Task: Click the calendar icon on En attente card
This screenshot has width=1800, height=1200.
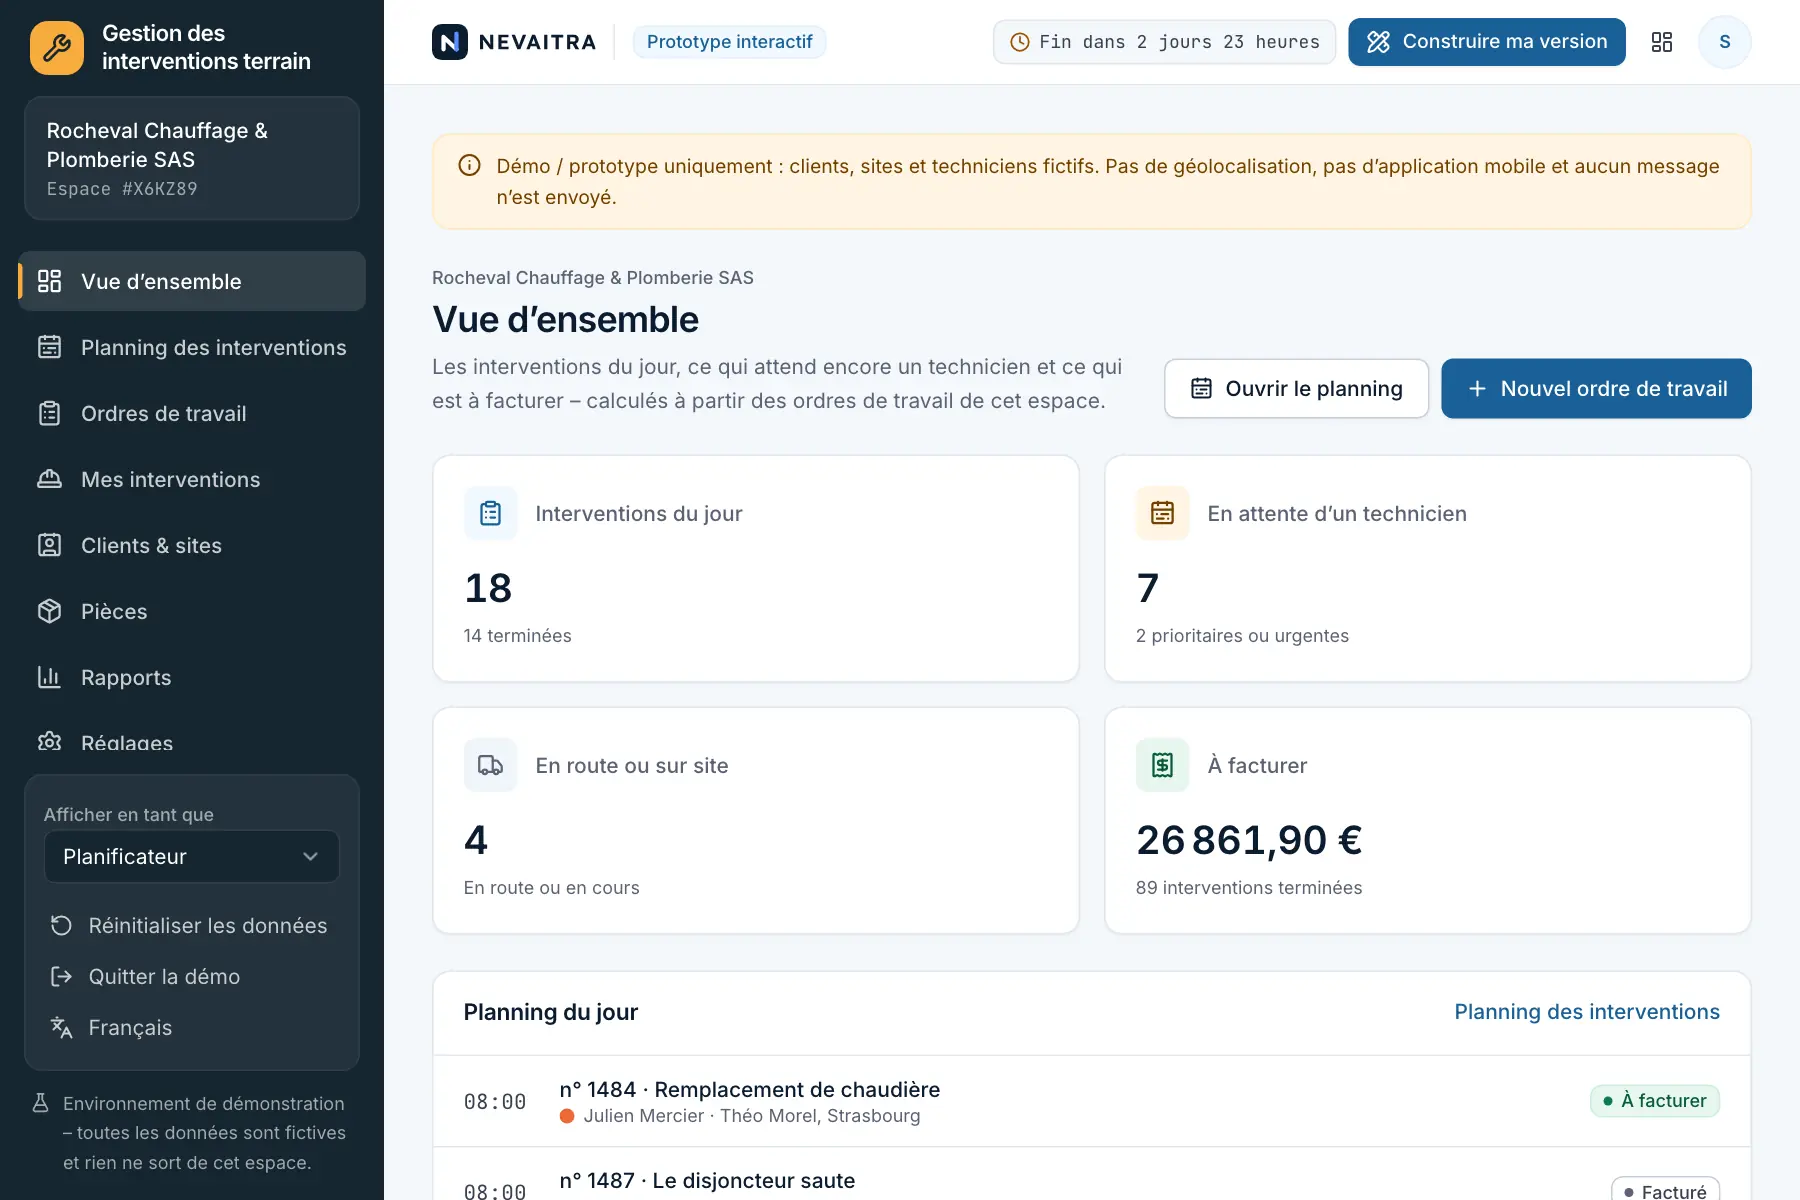Action: pos(1163,513)
